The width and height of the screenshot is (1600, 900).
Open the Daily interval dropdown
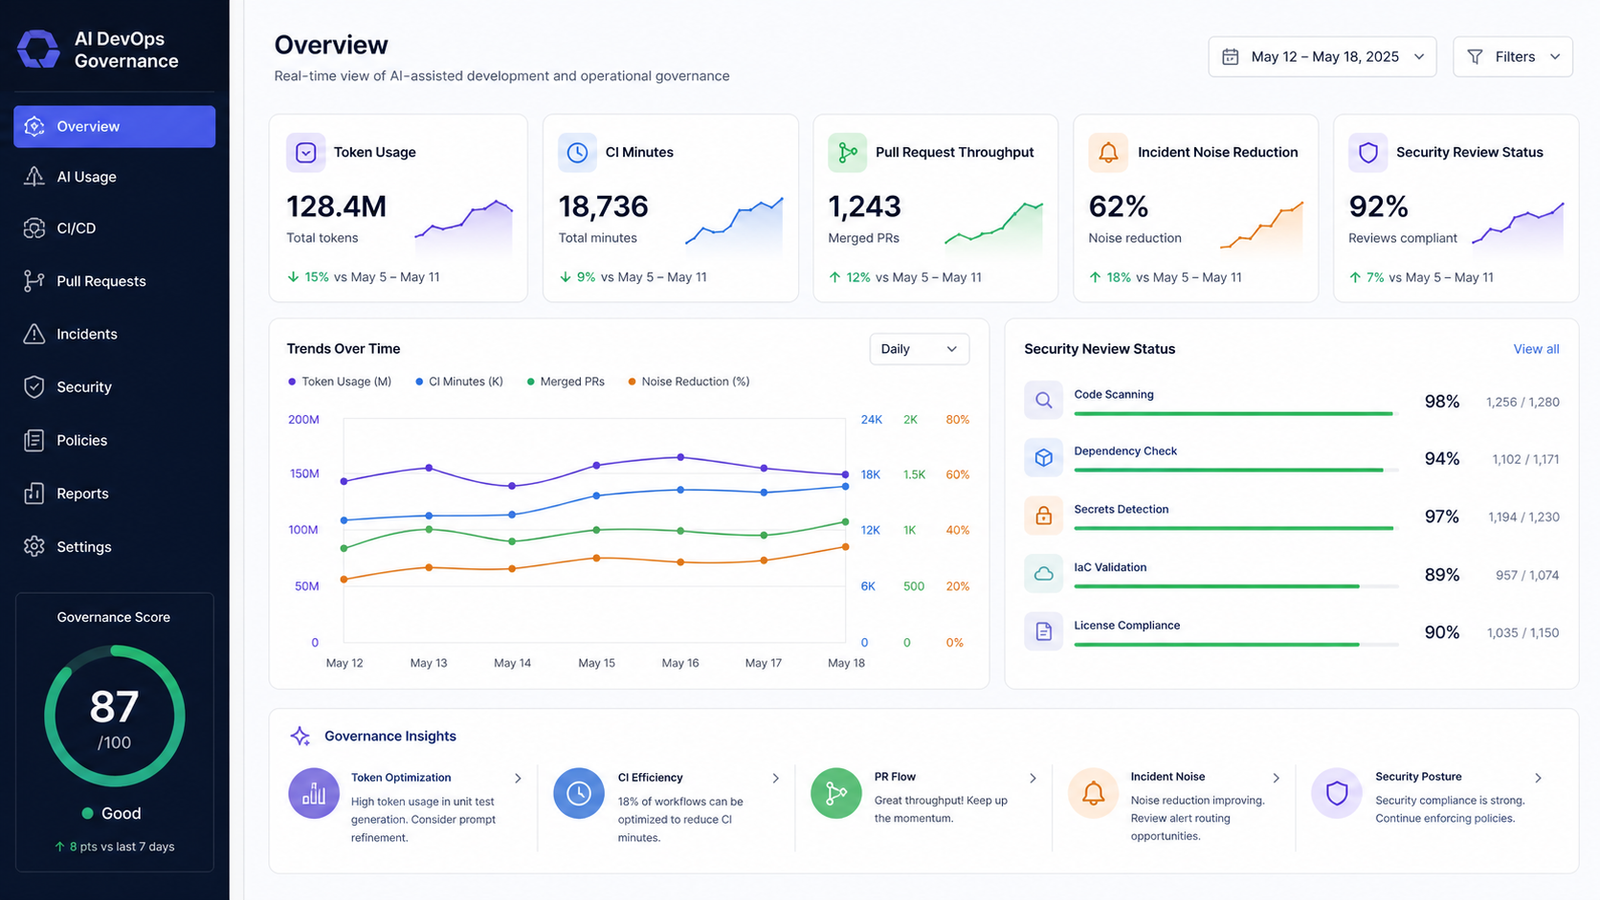[x=919, y=349]
